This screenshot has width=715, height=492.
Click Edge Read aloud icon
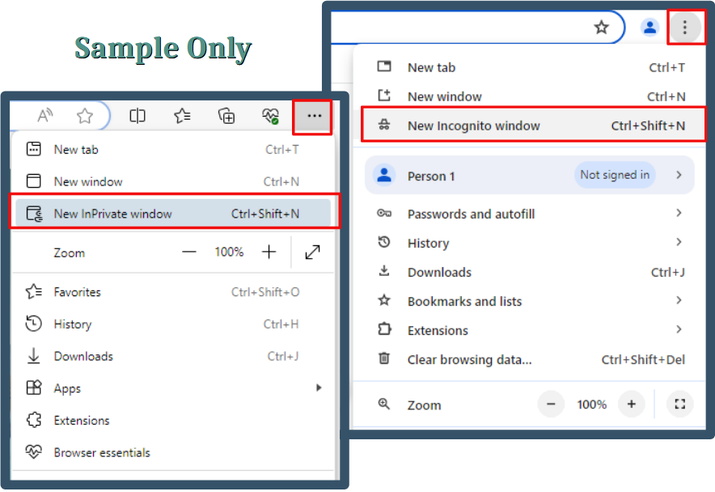(45, 115)
